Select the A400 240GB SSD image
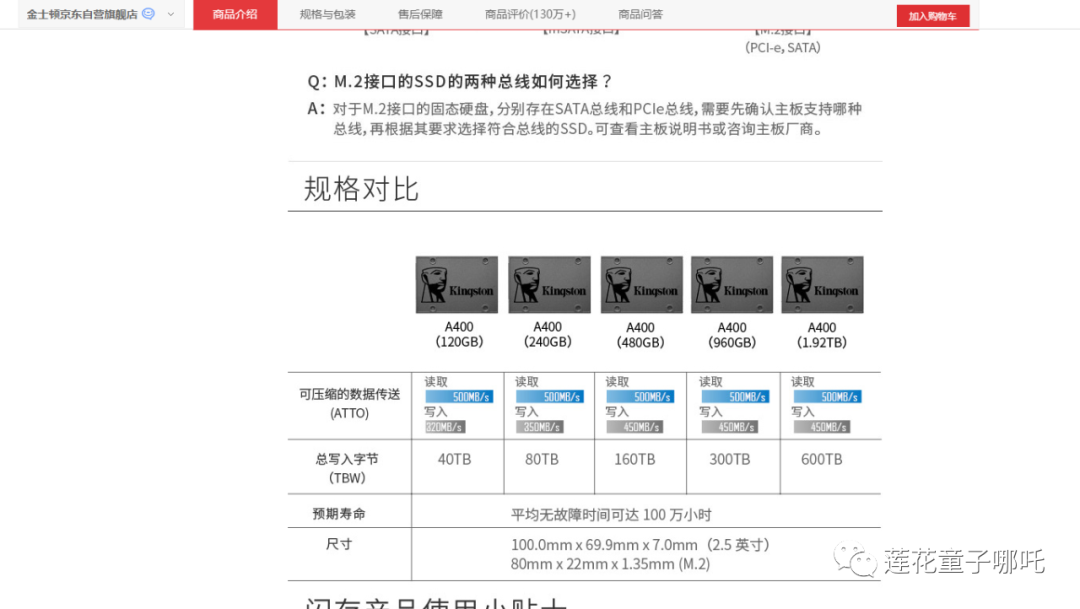Image resolution: width=1080 pixels, height=609 pixels. pos(549,285)
